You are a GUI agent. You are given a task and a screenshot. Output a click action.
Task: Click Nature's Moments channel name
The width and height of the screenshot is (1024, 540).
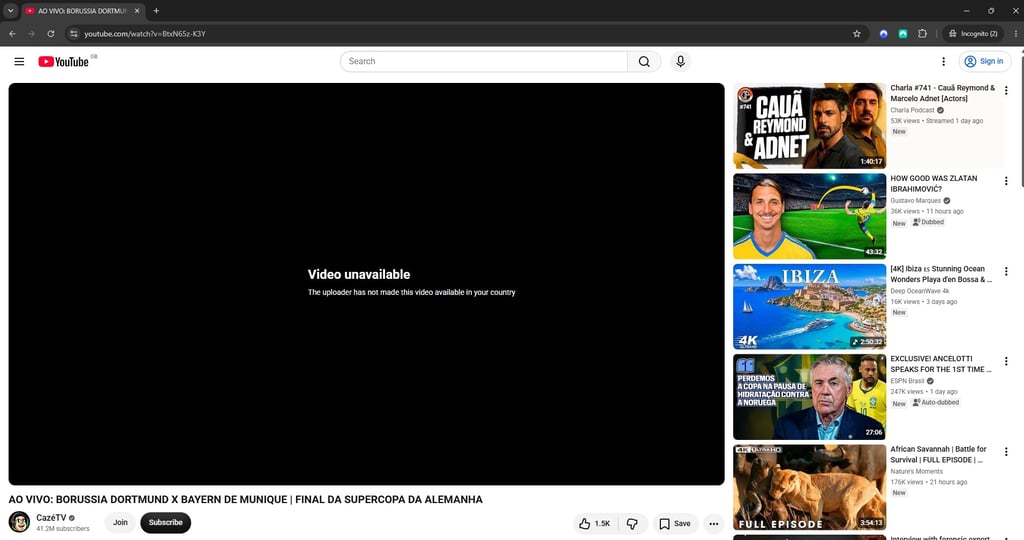pyautogui.click(x=916, y=471)
